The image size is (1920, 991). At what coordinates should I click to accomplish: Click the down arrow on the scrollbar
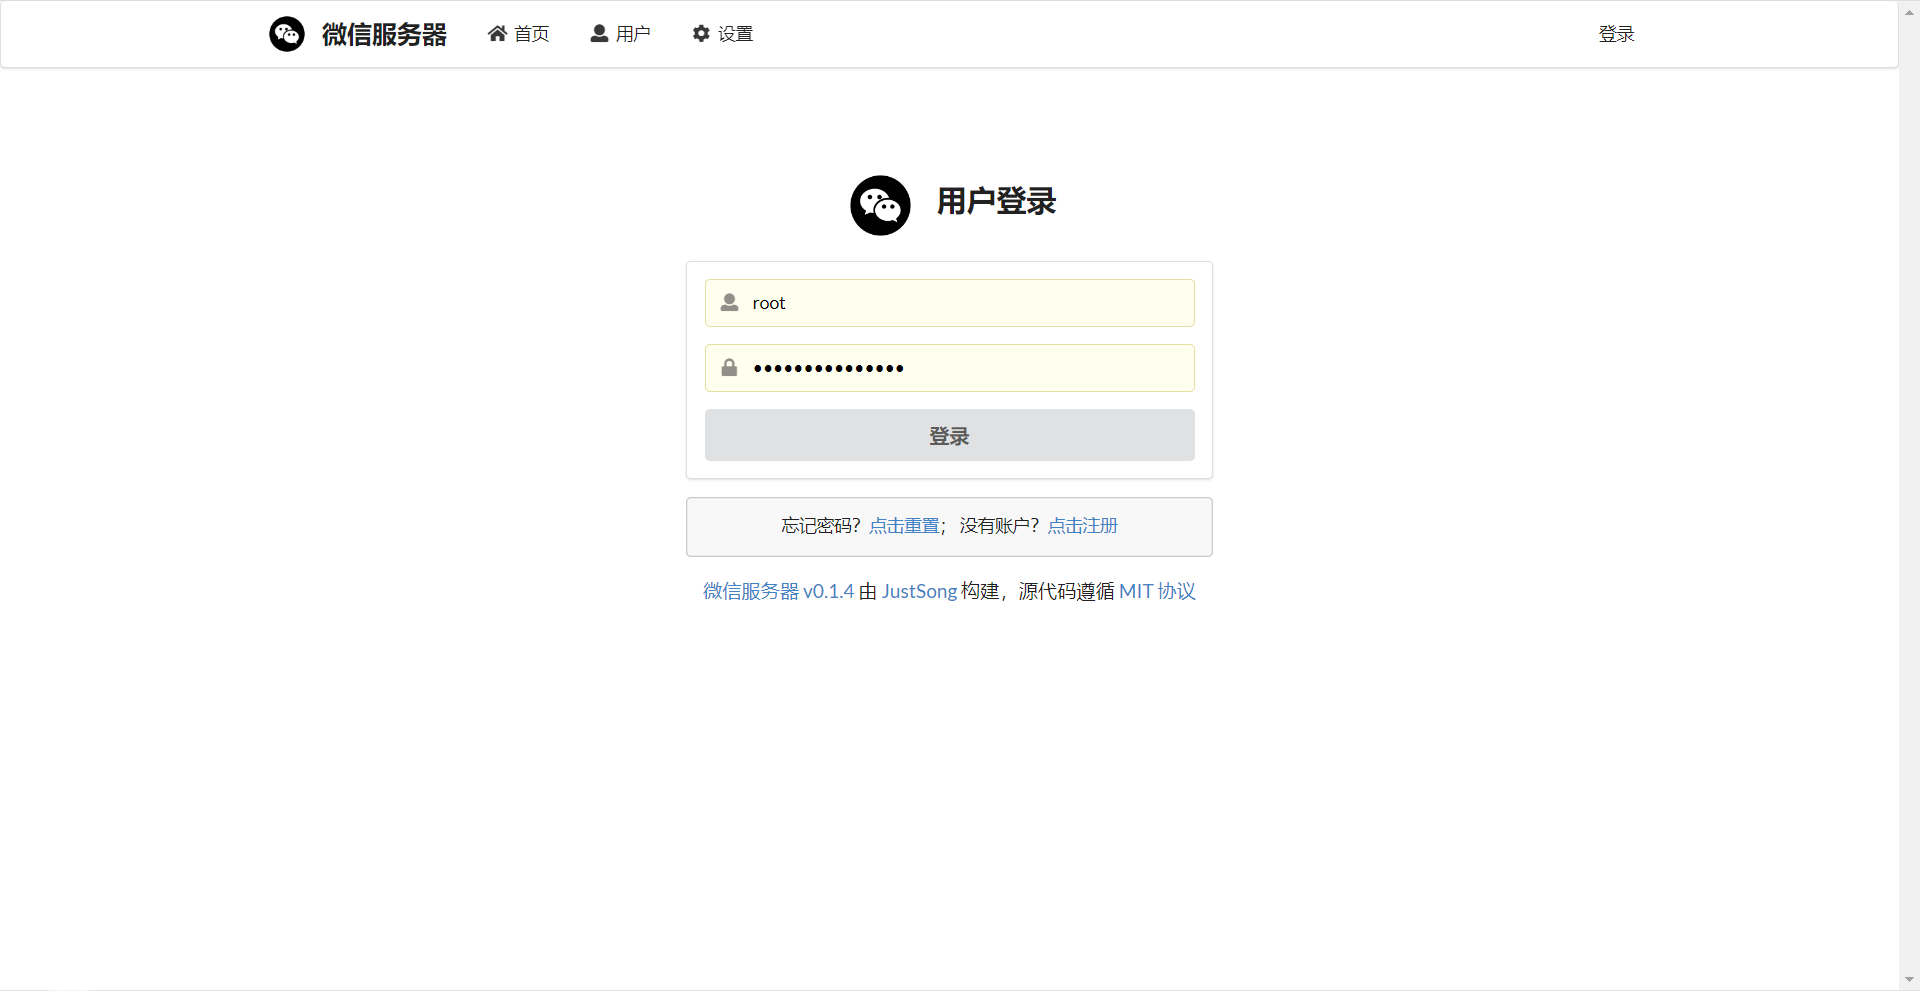click(x=1911, y=980)
